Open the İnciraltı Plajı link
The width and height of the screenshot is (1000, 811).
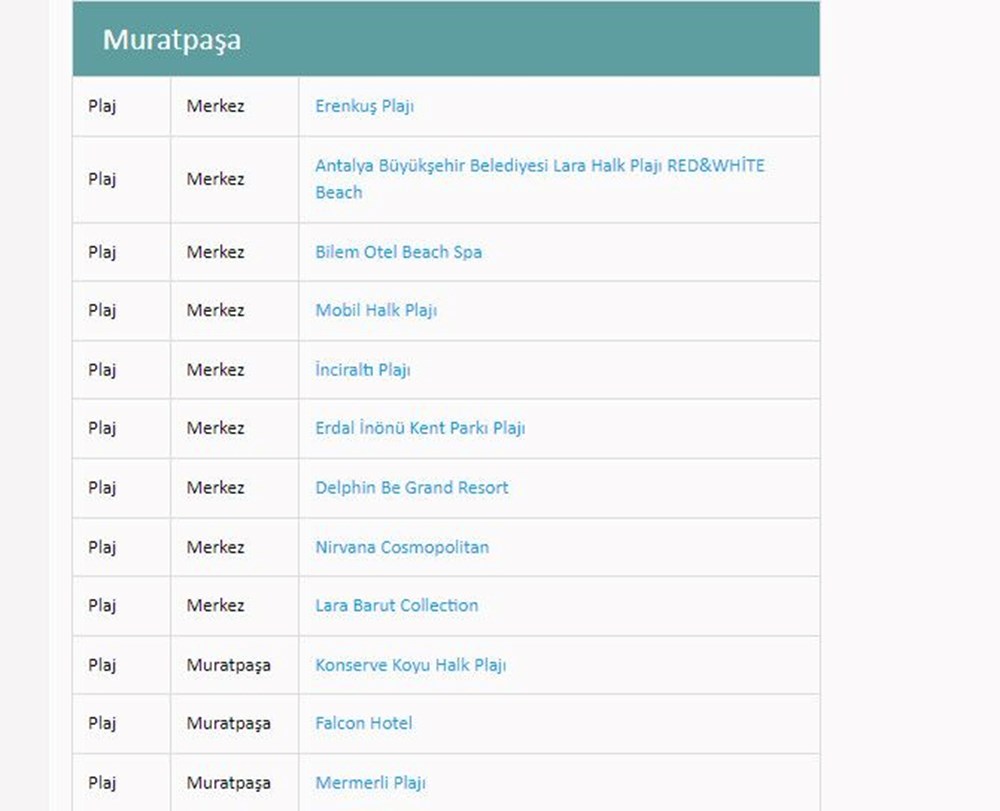click(363, 370)
